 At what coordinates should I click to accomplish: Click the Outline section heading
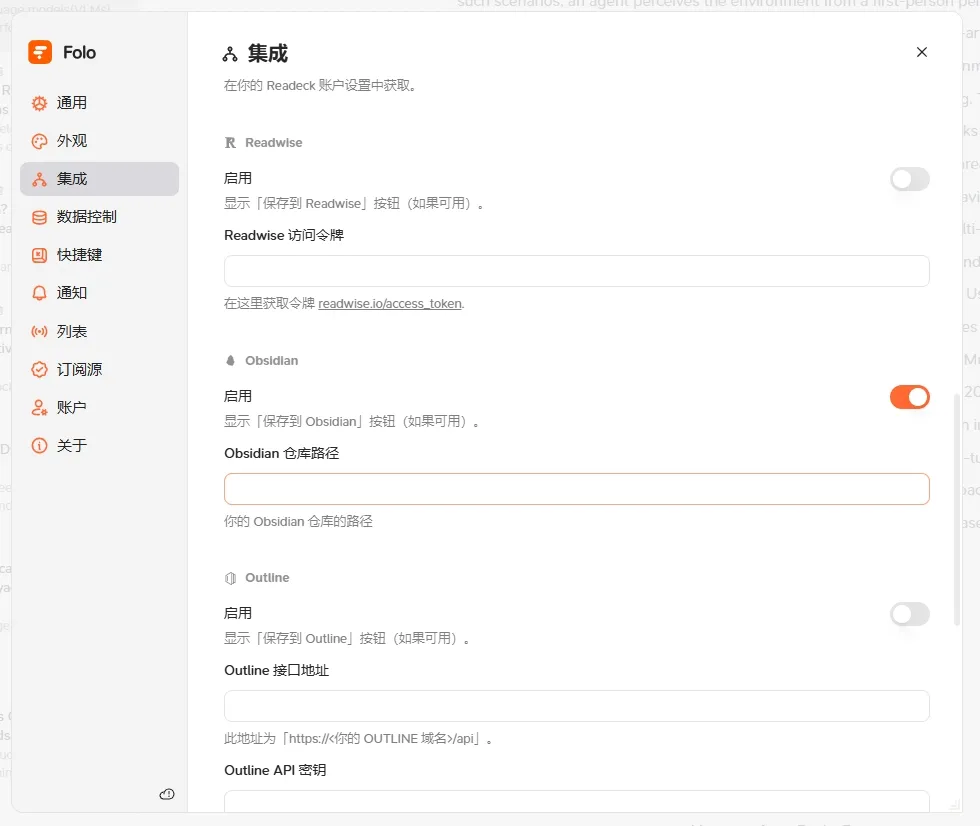pos(268,578)
